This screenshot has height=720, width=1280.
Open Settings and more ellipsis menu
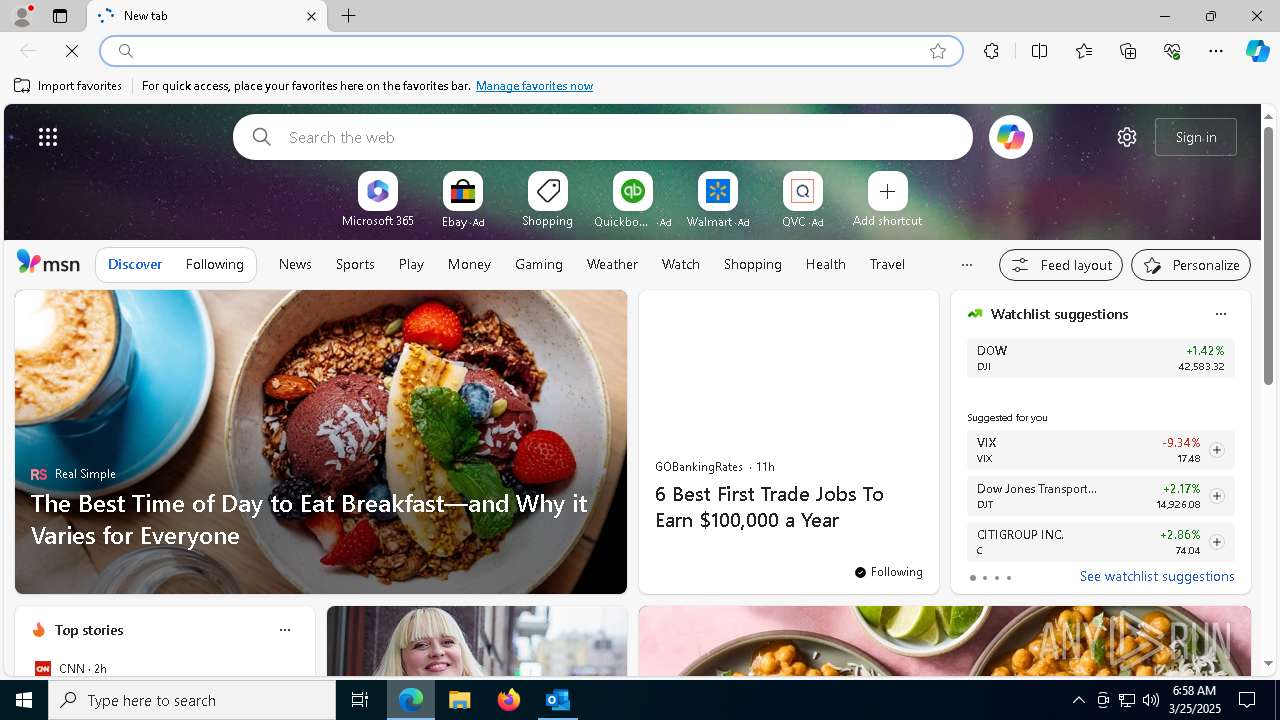click(x=1216, y=51)
